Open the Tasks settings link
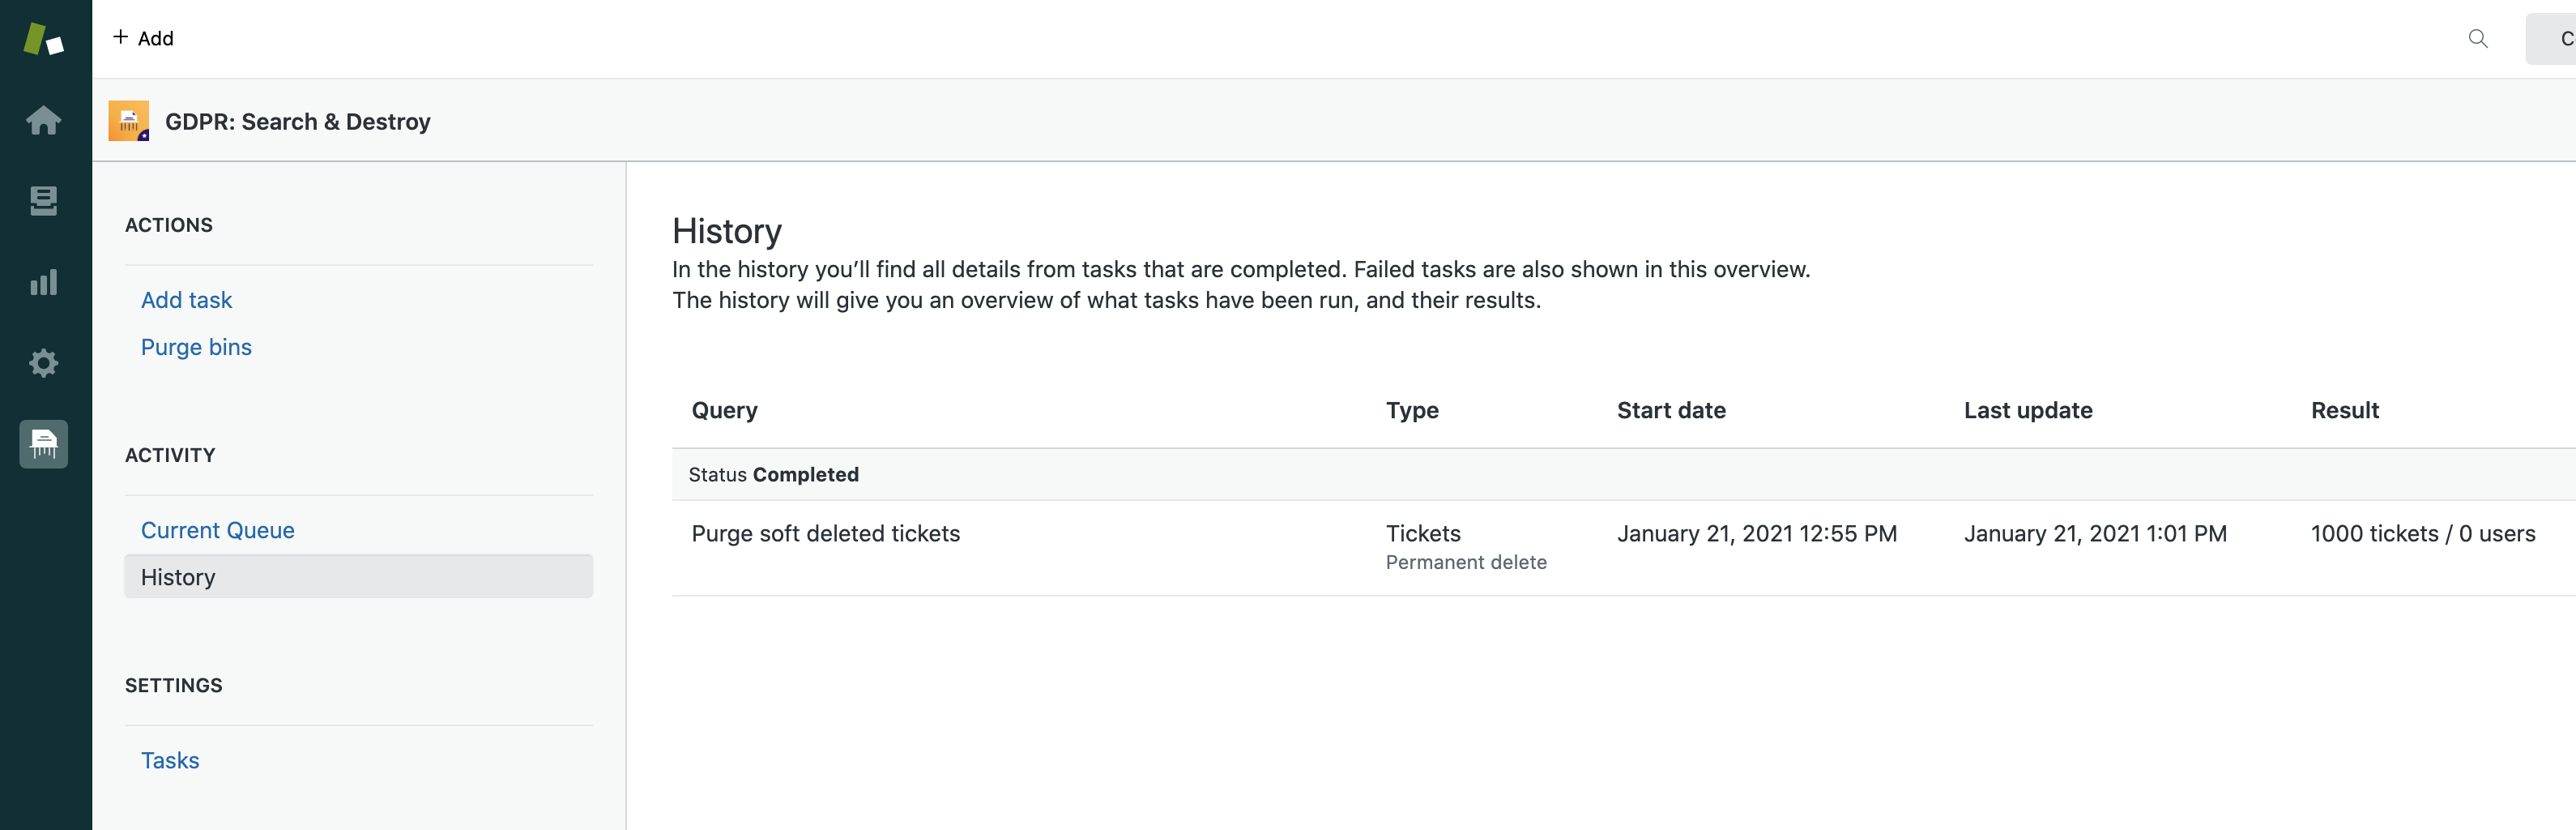 tap(170, 760)
